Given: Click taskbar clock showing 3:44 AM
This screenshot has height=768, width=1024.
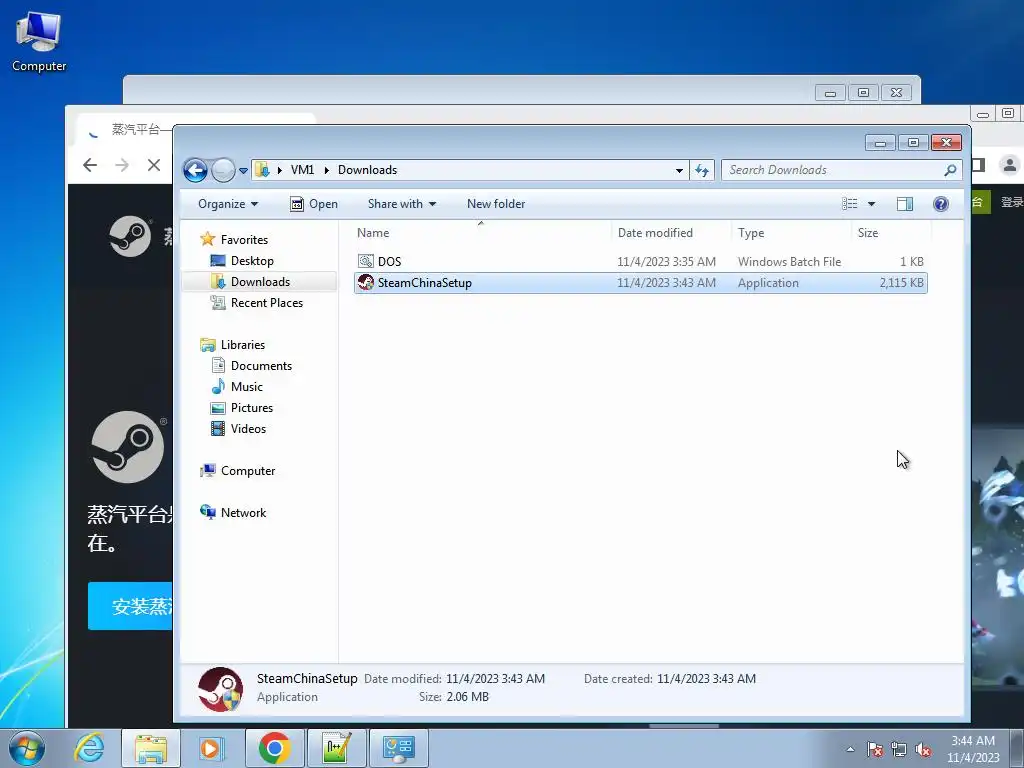Looking at the screenshot, I should [x=973, y=749].
